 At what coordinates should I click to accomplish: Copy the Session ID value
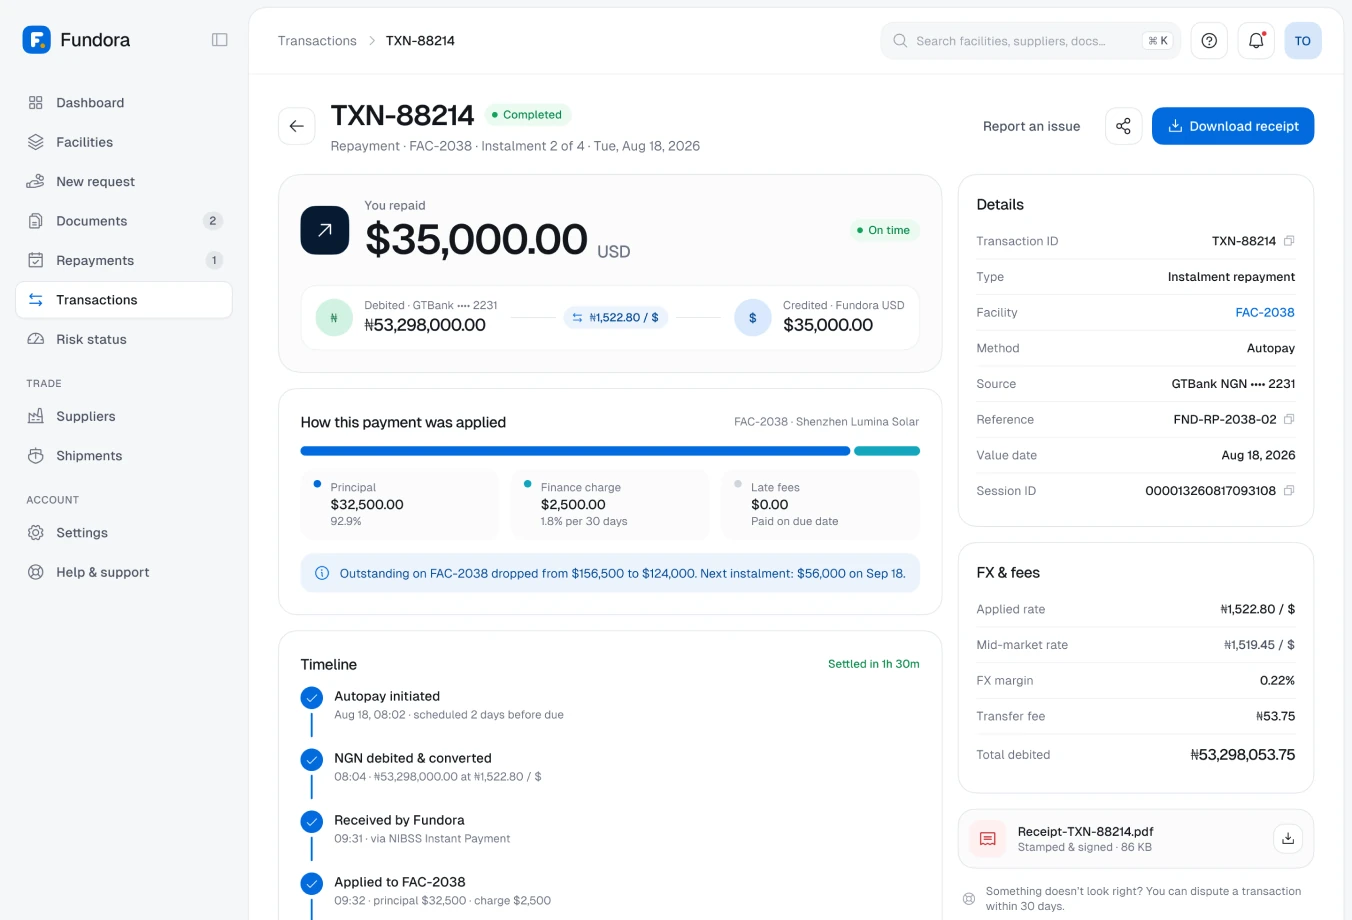(1289, 491)
